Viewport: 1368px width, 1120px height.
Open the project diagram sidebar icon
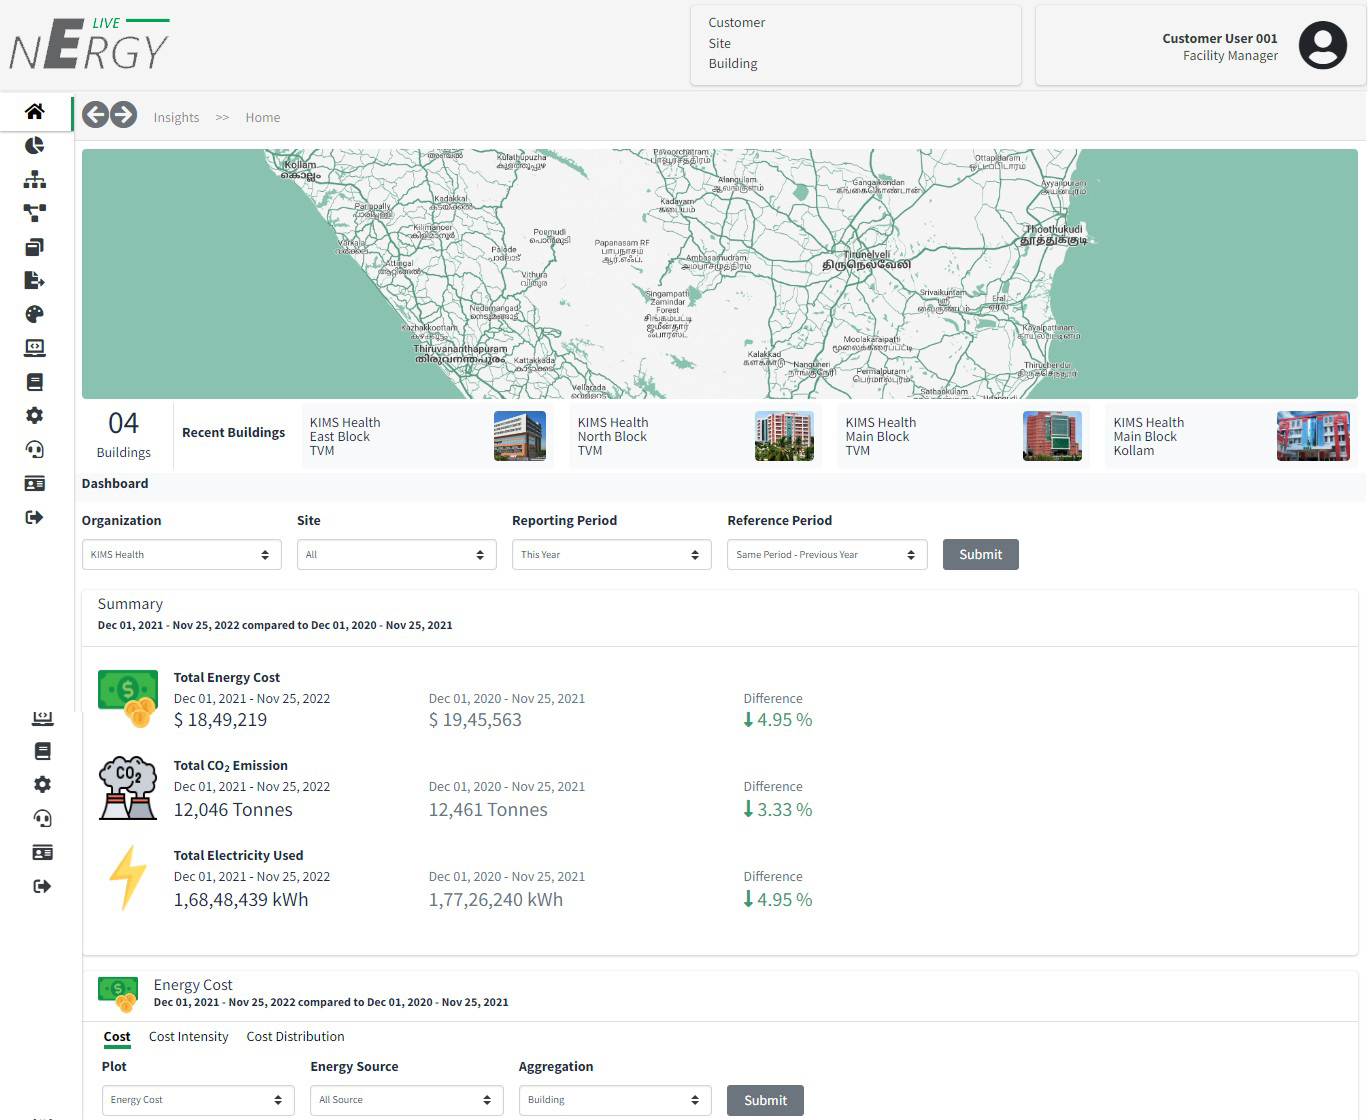(x=35, y=213)
